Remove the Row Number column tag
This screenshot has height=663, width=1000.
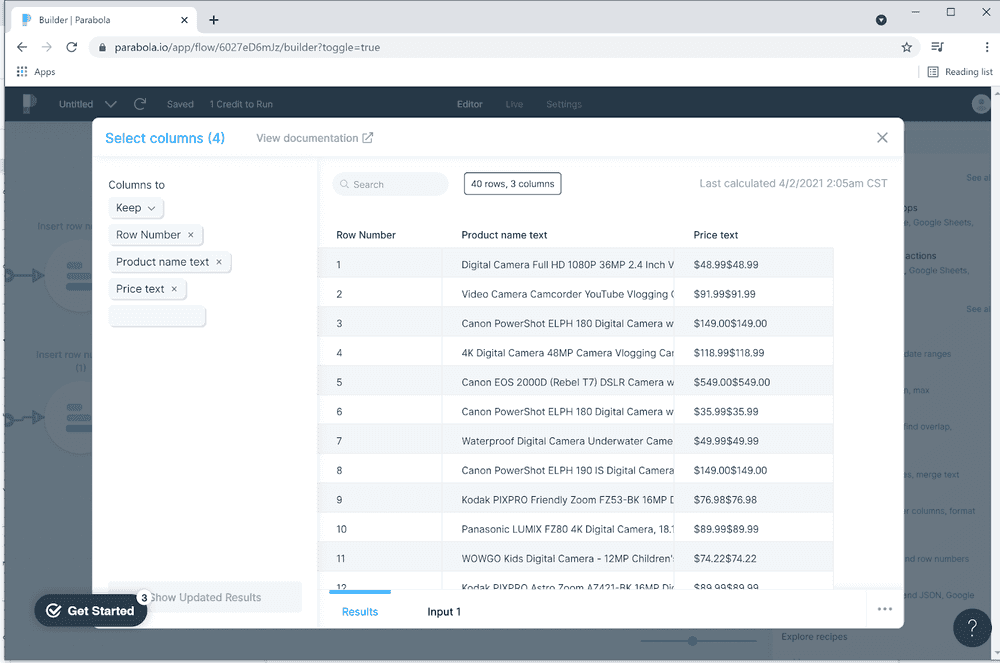(x=191, y=235)
